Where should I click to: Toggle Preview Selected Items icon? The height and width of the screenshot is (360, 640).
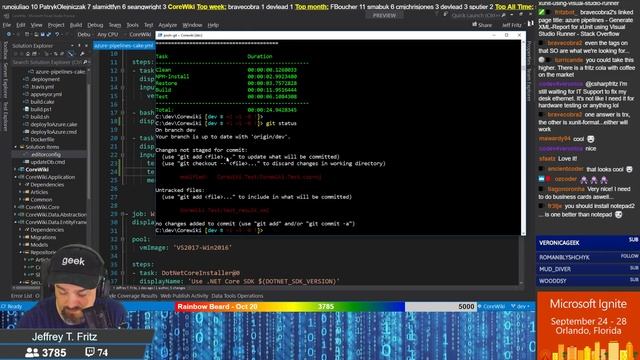click(x=70, y=54)
